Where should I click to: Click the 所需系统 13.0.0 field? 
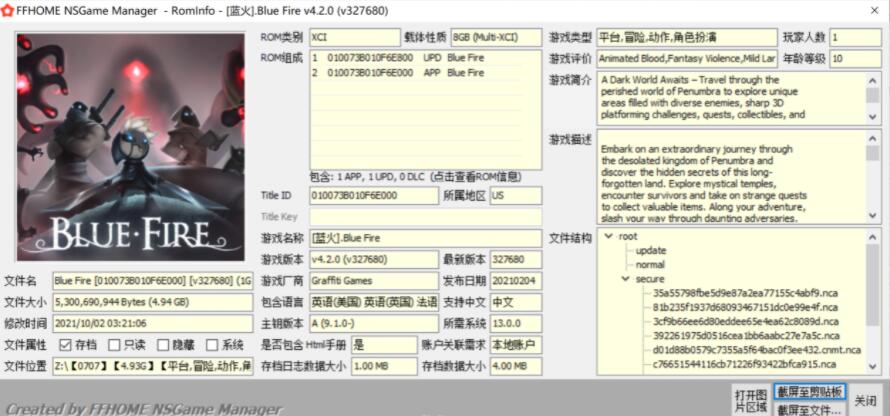click(x=516, y=323)
